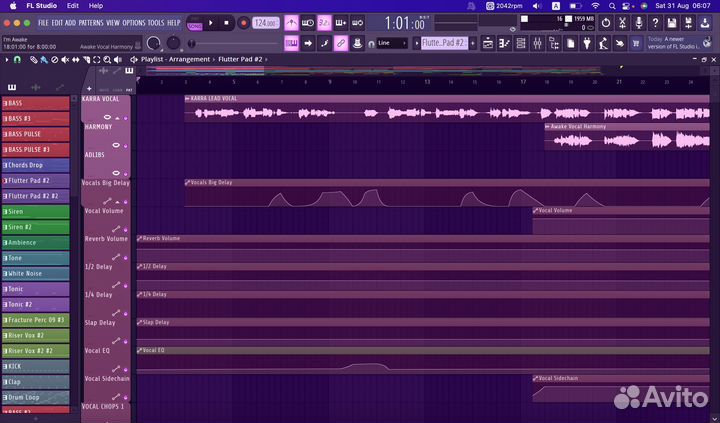Click the one-click audio recording microphone

639,23
